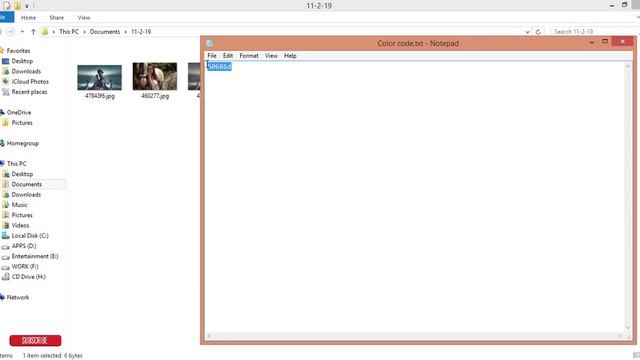The width and height of the screenshot is (640, 360).
Task: Click the Search 11-2-19 box
Action: 595,31
